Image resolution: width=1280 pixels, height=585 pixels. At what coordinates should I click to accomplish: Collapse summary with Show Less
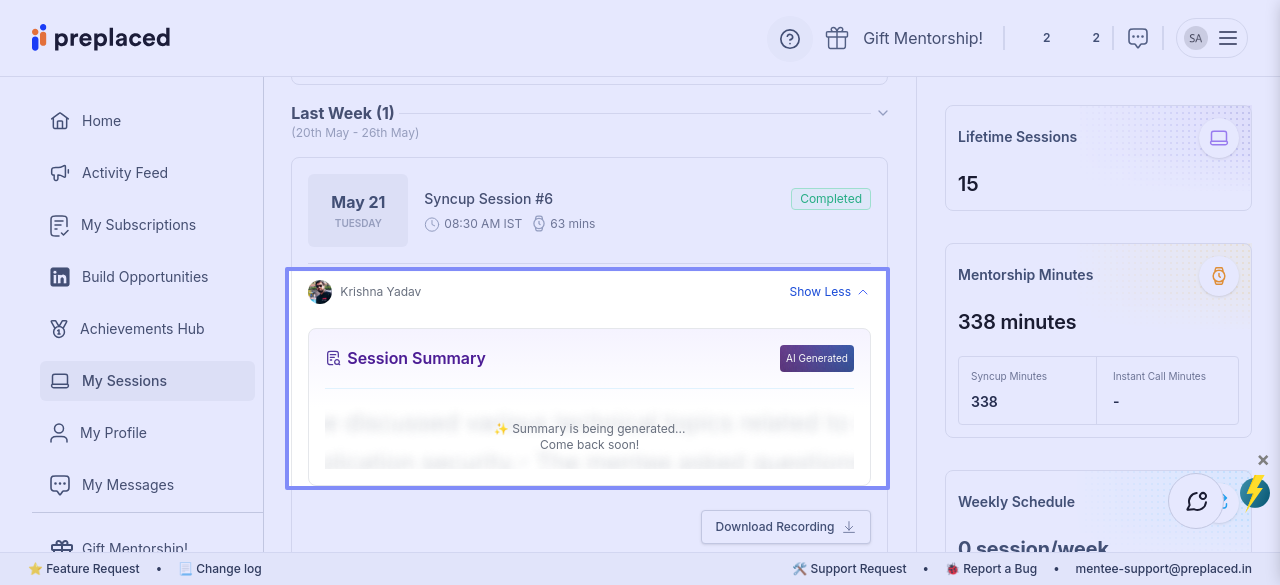click(828, 292)
